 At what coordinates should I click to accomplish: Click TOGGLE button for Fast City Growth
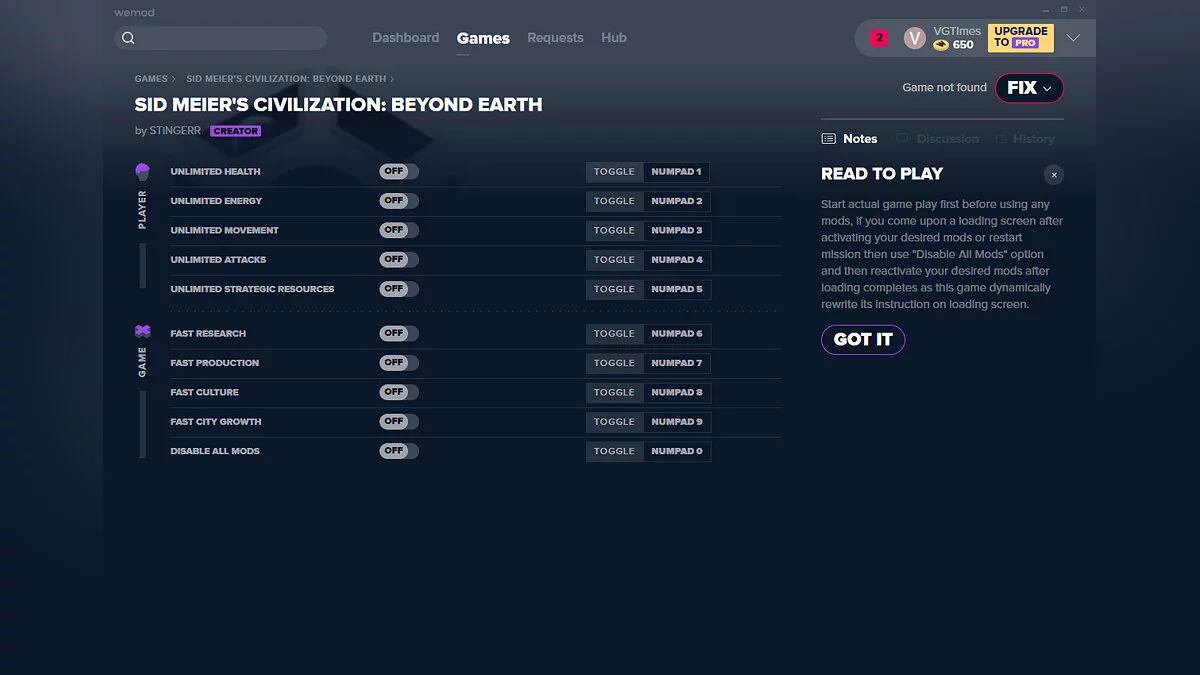tap(614, 422)
